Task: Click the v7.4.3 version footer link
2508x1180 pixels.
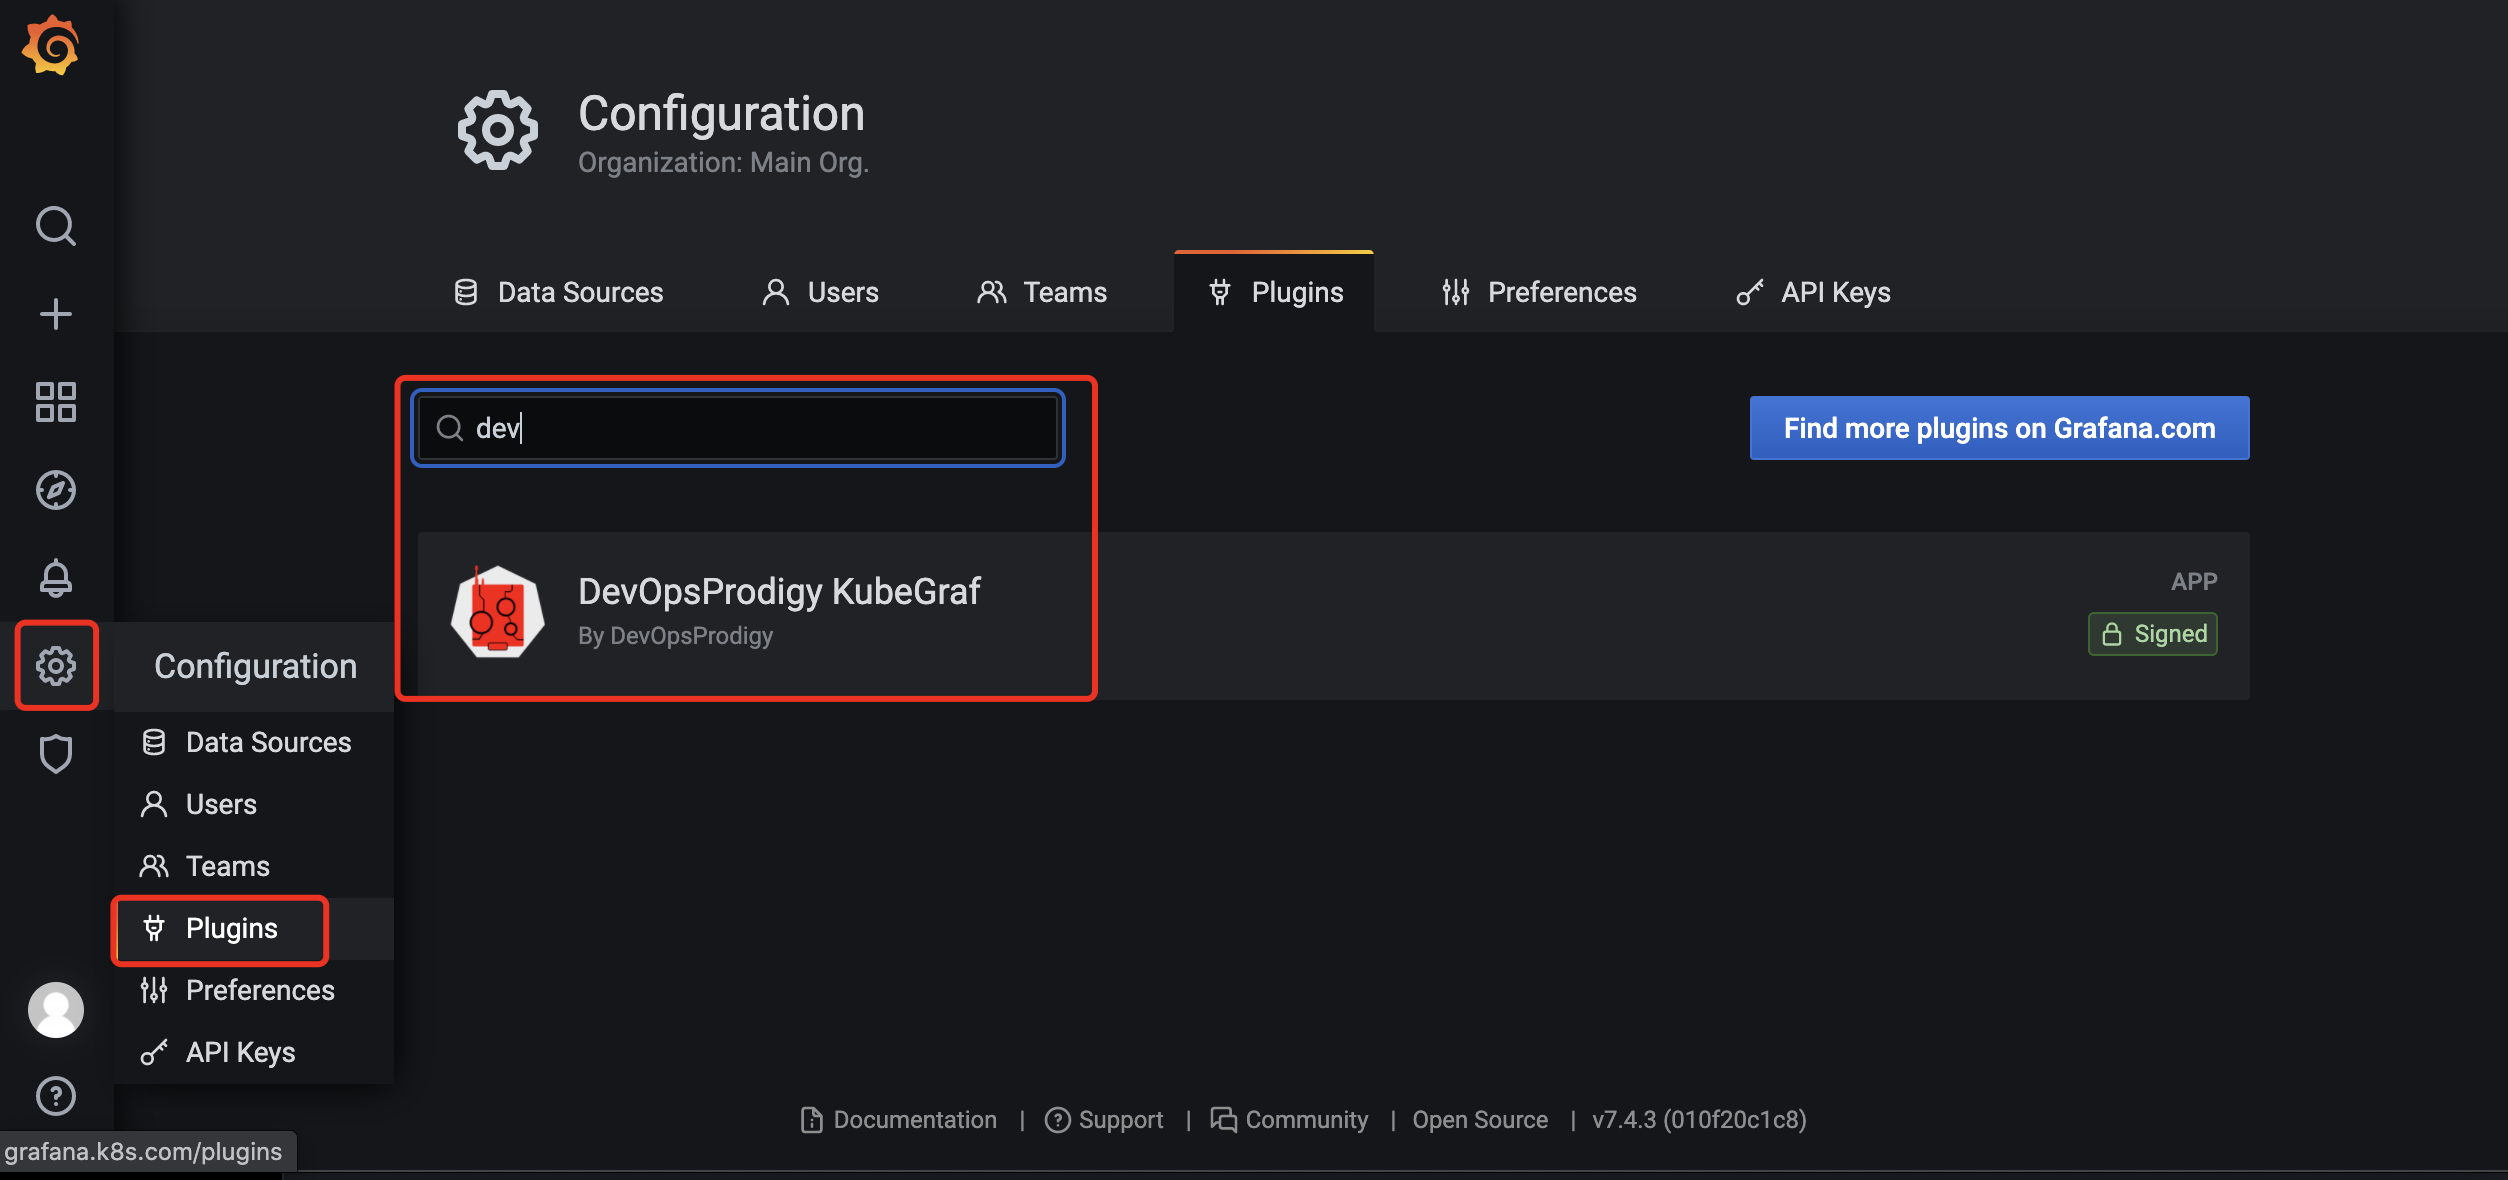Action: tap(1699, 1119)
